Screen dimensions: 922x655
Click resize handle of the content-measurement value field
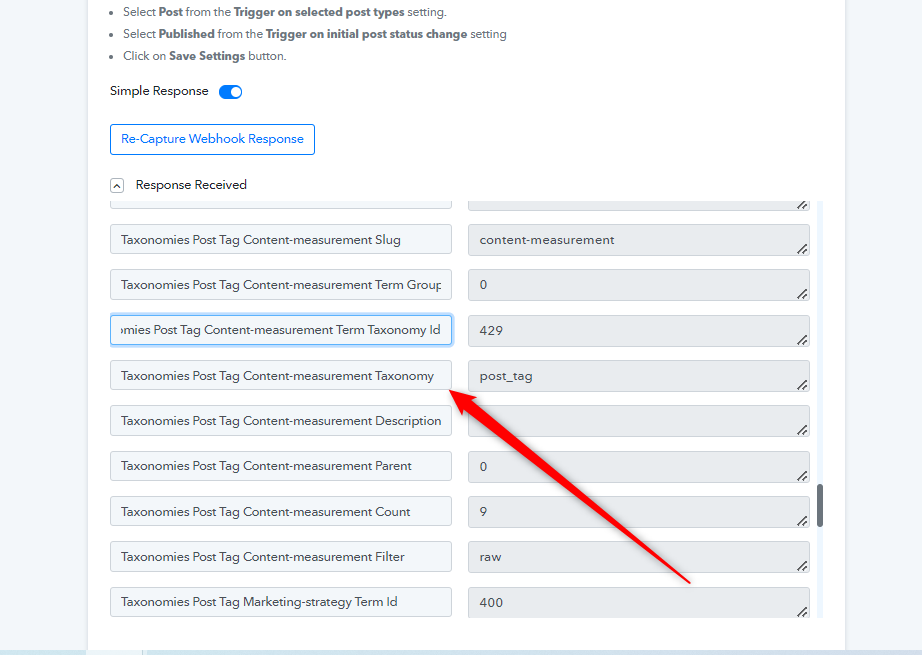pos(802,249)
